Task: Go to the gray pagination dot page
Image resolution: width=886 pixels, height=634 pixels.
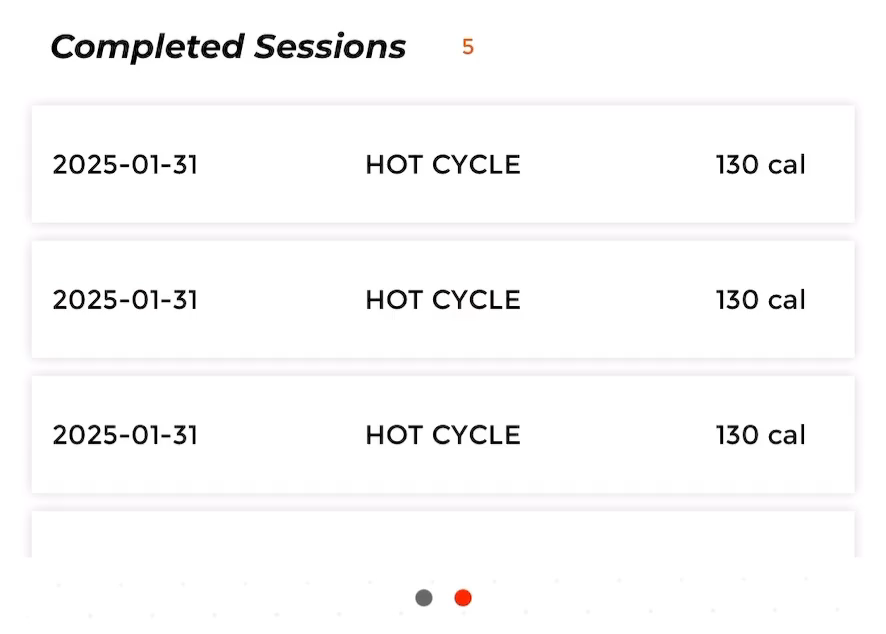Action: 424,597
